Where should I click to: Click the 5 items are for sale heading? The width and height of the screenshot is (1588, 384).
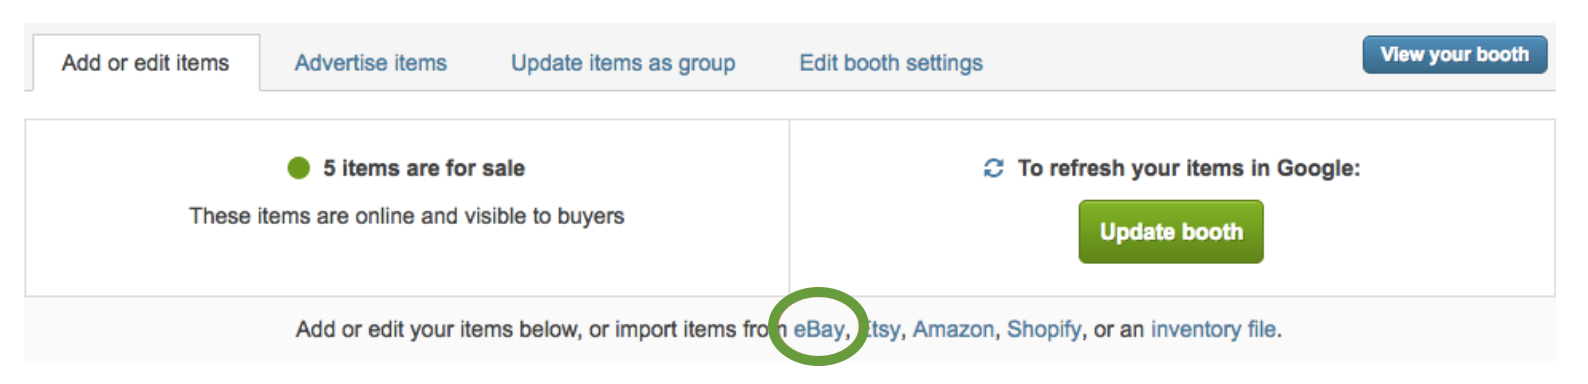[x=424, y=168]
